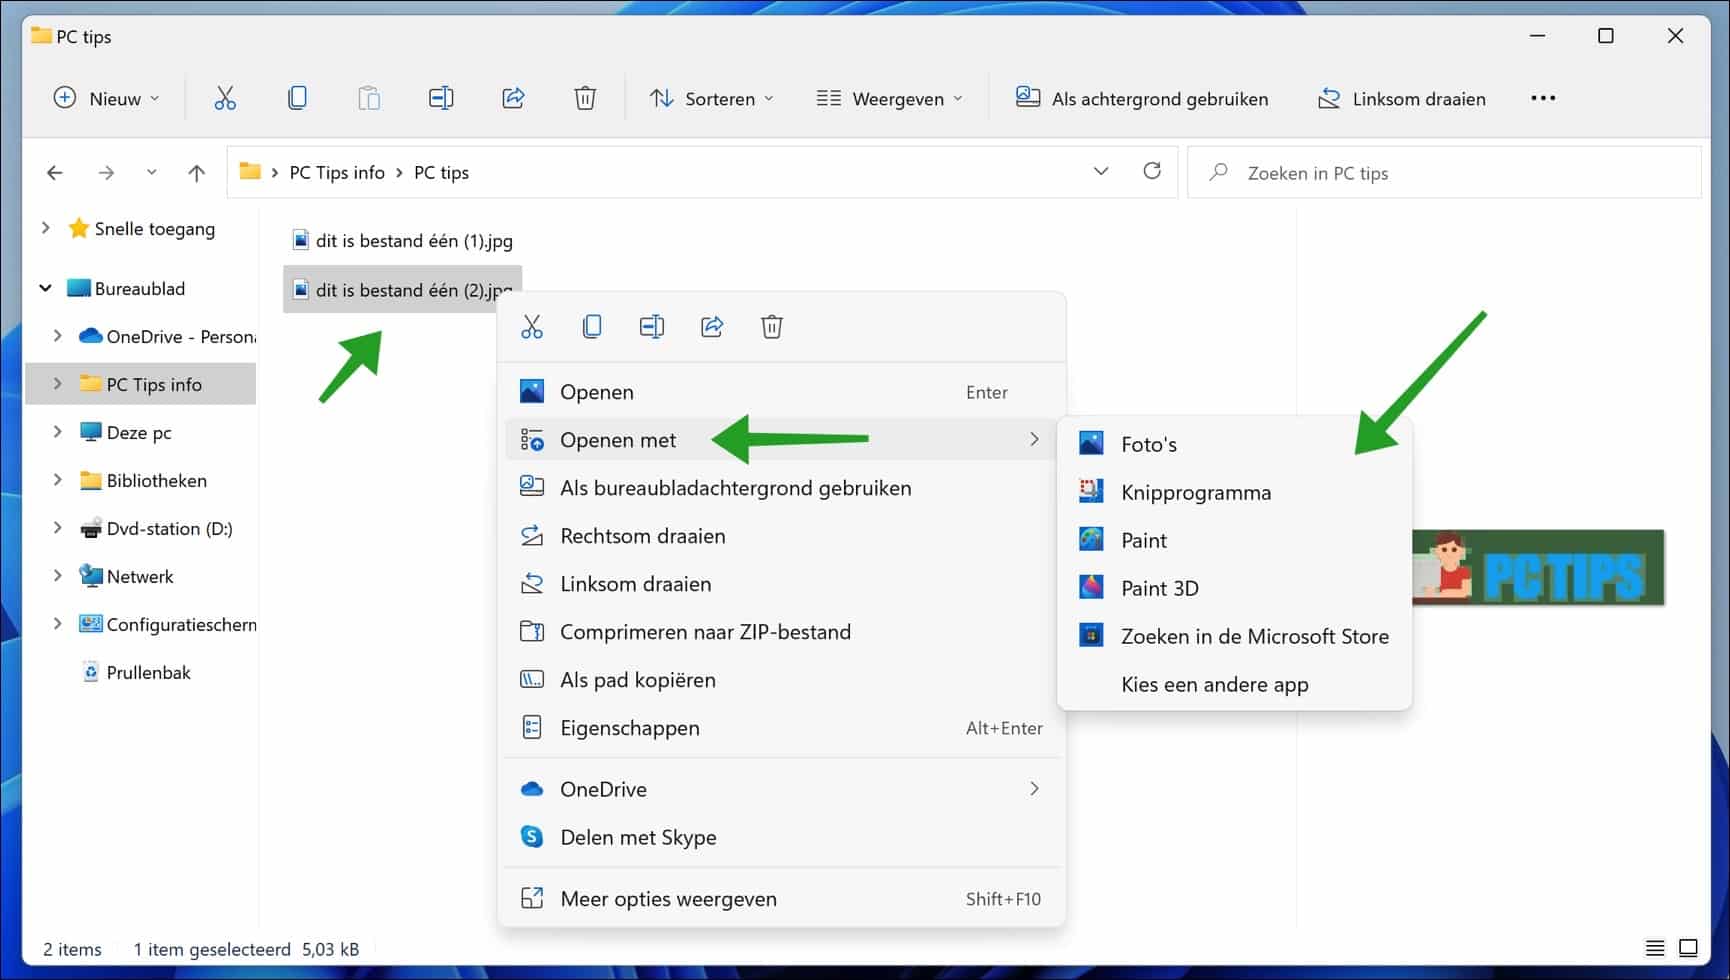Screen dimensions: 1730x980
Task: Open the Sorteren dropdown
Action: (711, 98)
